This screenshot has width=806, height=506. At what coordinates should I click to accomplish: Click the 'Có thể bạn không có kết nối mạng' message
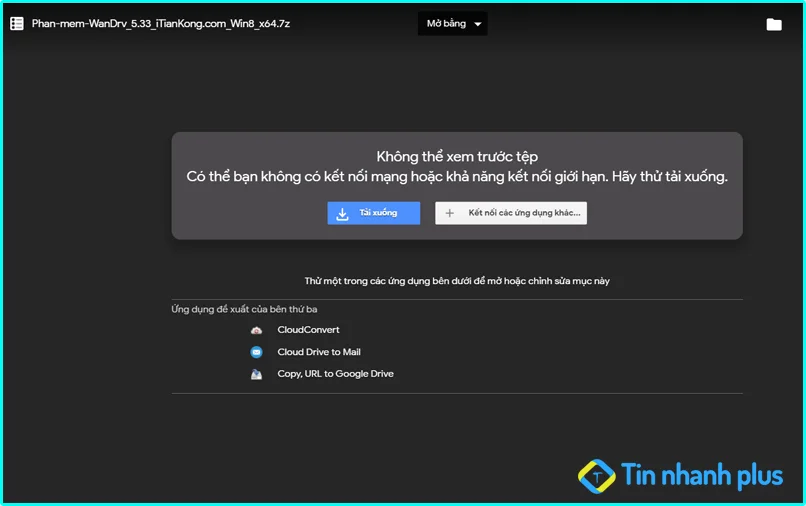point(457,176)
